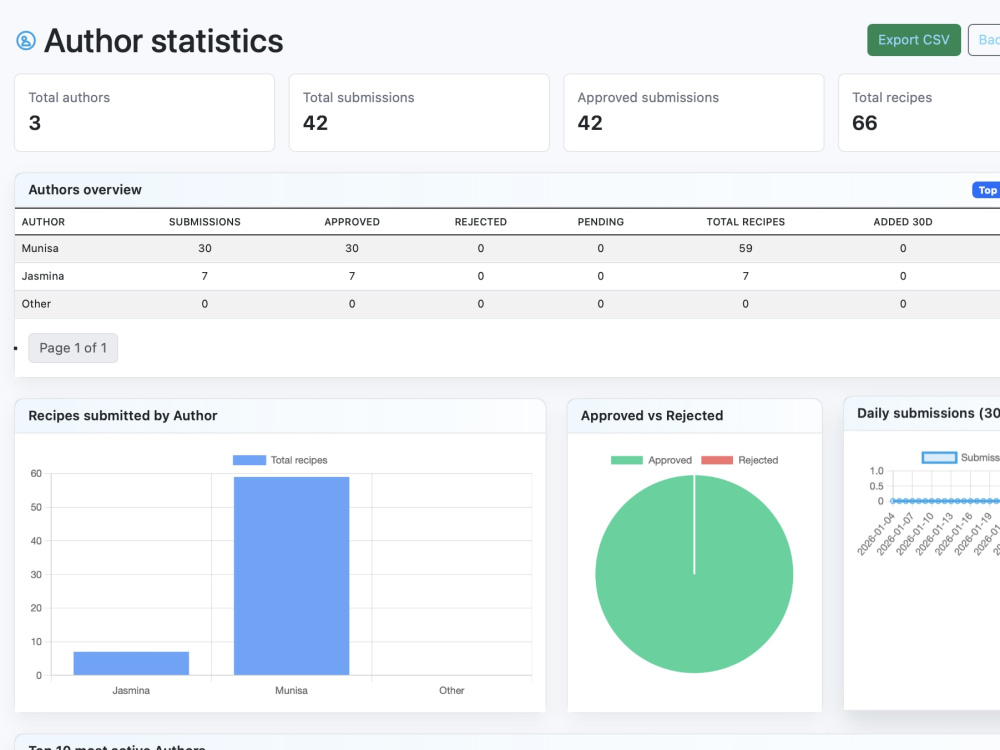Click Munisa's submissions value 30
This screenshot has width=1000, height=750.
[x=205, y=249]
